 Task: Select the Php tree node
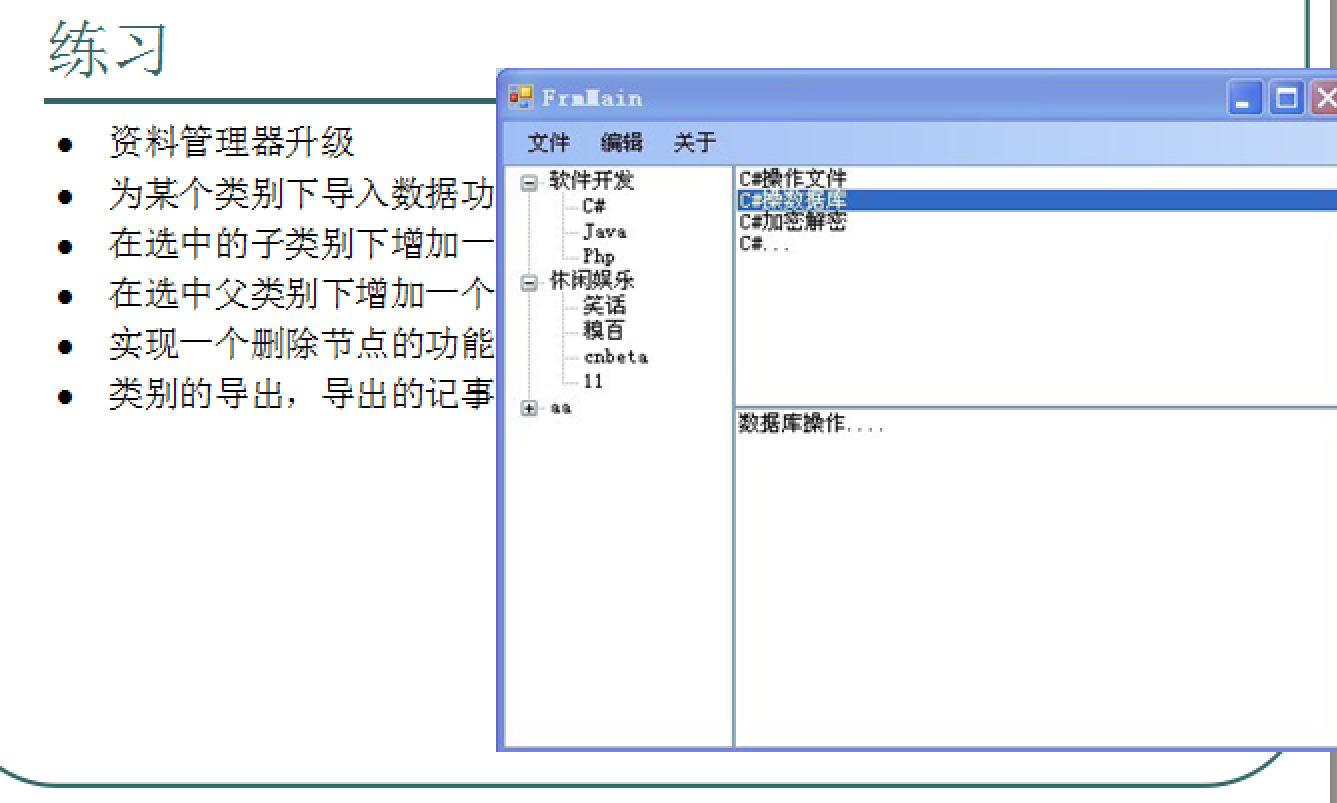(598, 256)
